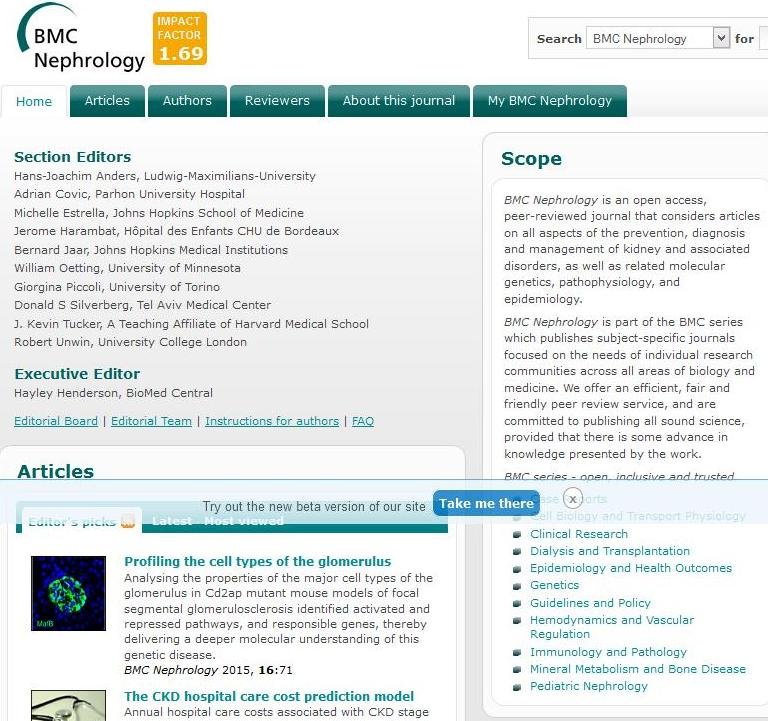Viewport: 768px width, 721px height.
Task: Open Immunology and Pathology section
Action: 608,652
